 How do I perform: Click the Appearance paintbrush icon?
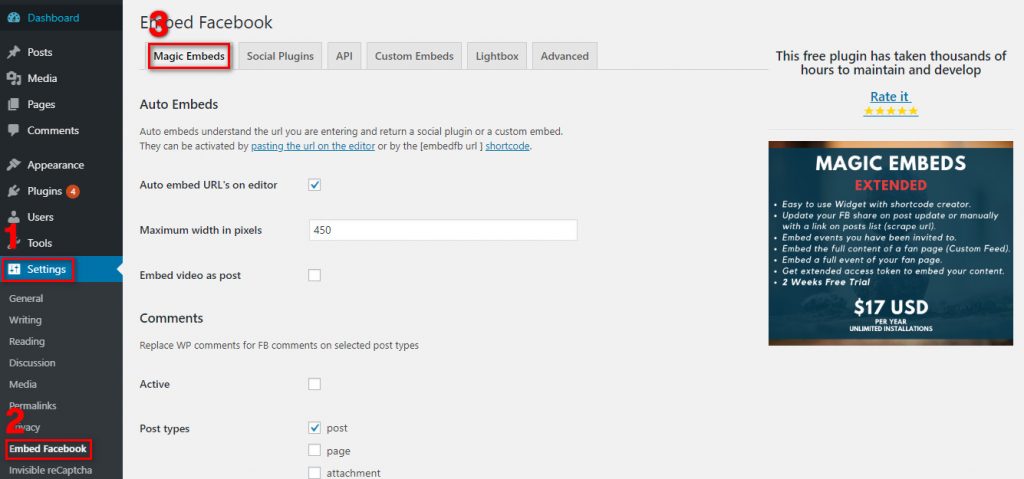pos(14,165)
